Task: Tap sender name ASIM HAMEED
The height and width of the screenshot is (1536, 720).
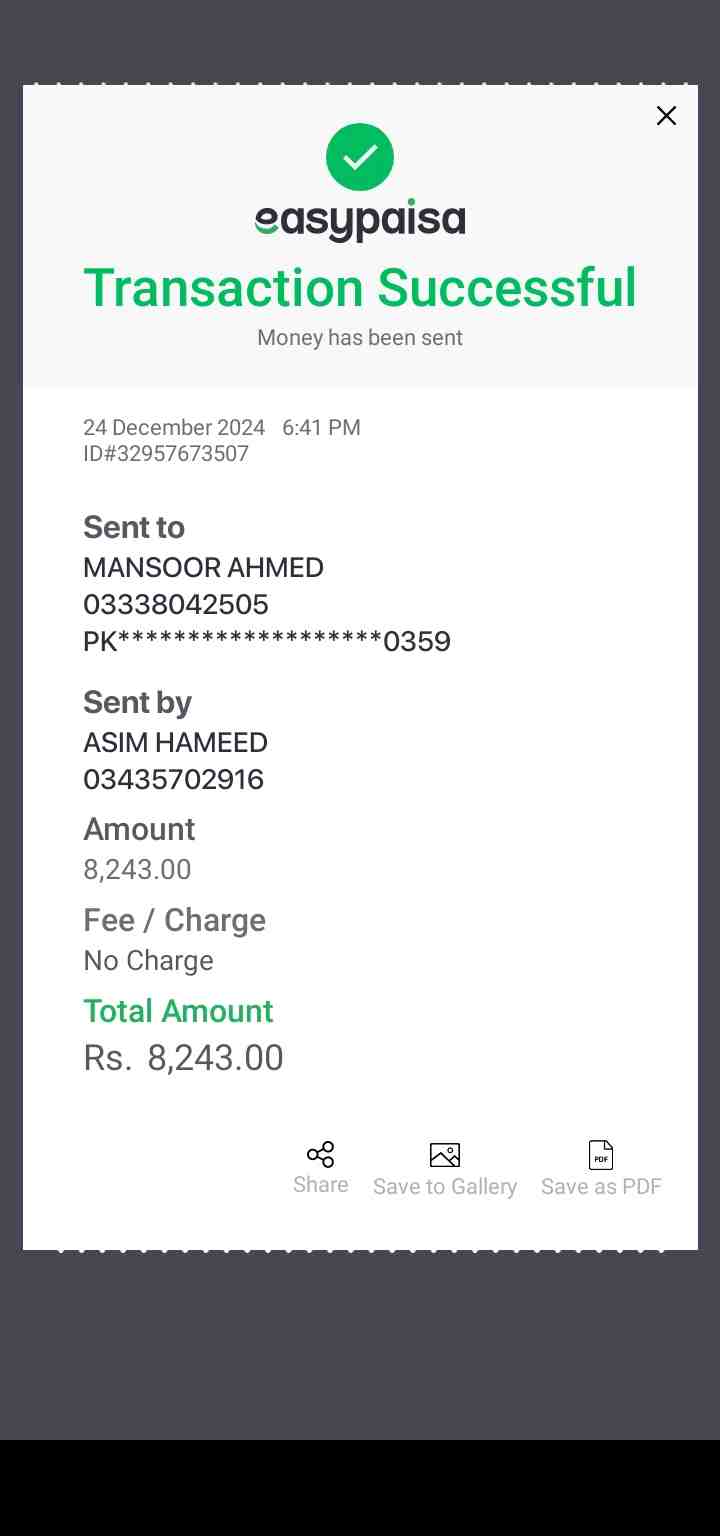Action: pyautogui.click(x=175, y=743)
